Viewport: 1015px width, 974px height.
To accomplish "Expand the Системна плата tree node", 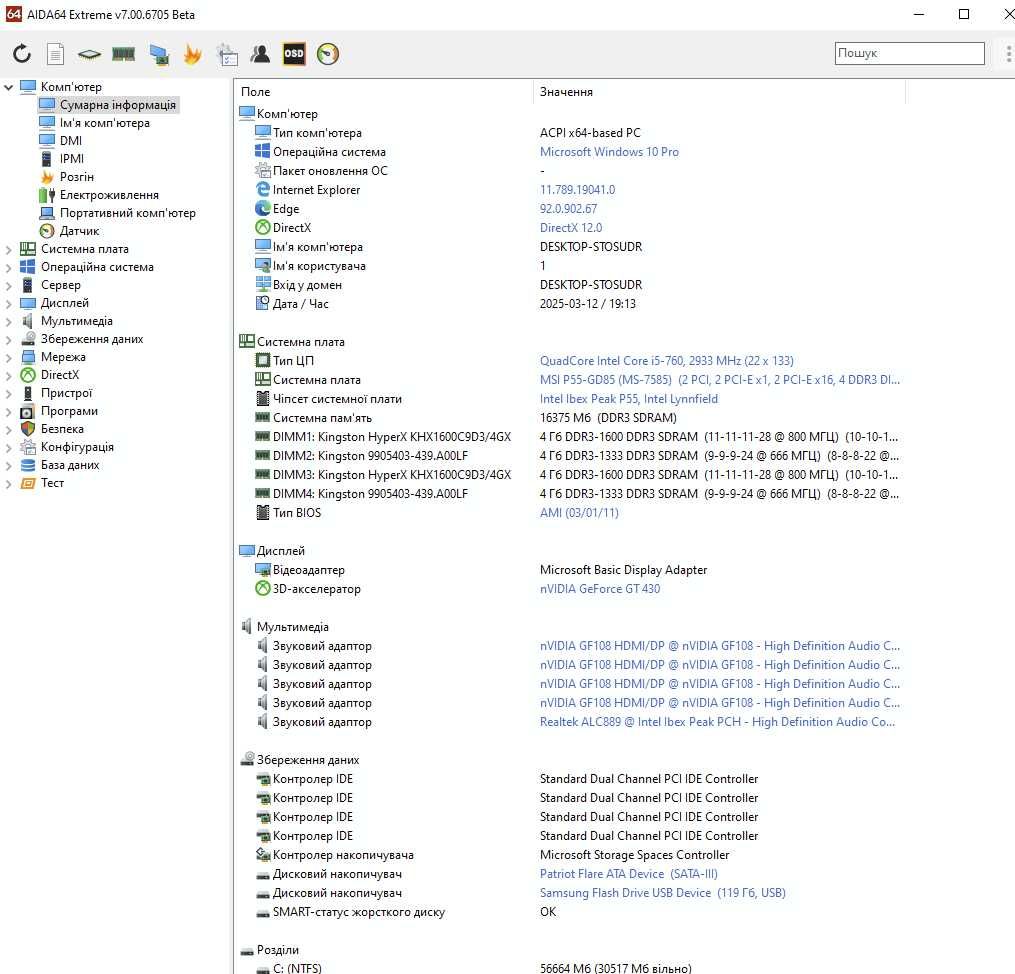I will click(8, 249).
